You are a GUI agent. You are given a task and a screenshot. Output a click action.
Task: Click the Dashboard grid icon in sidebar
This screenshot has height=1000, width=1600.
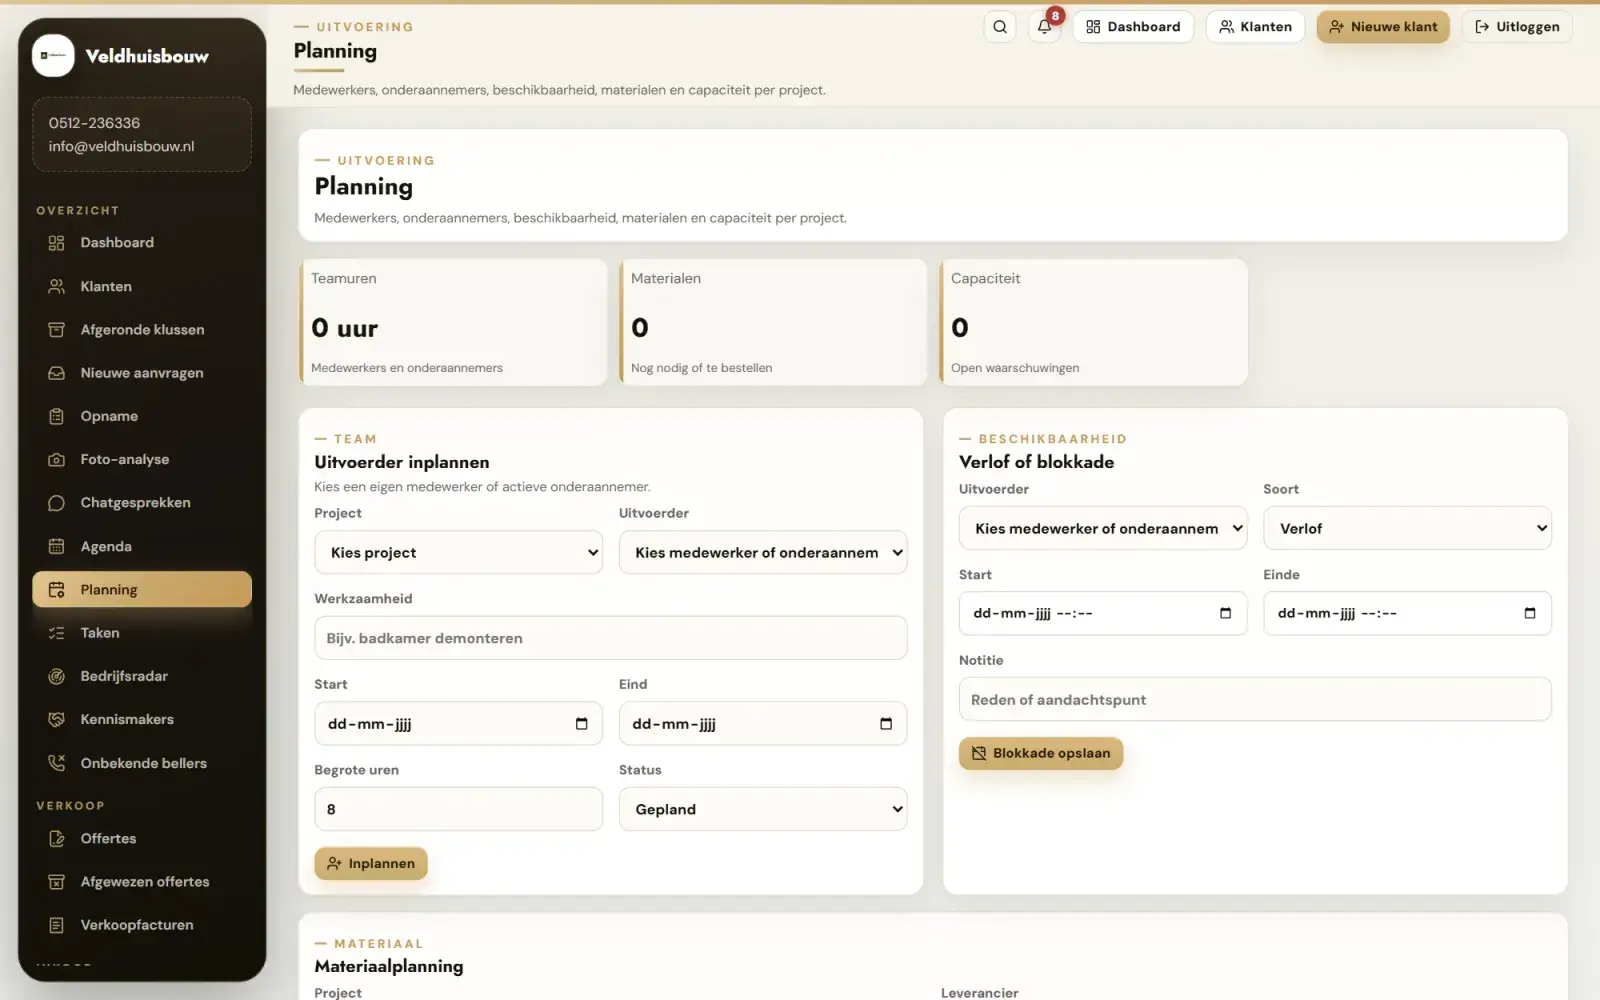56,243
